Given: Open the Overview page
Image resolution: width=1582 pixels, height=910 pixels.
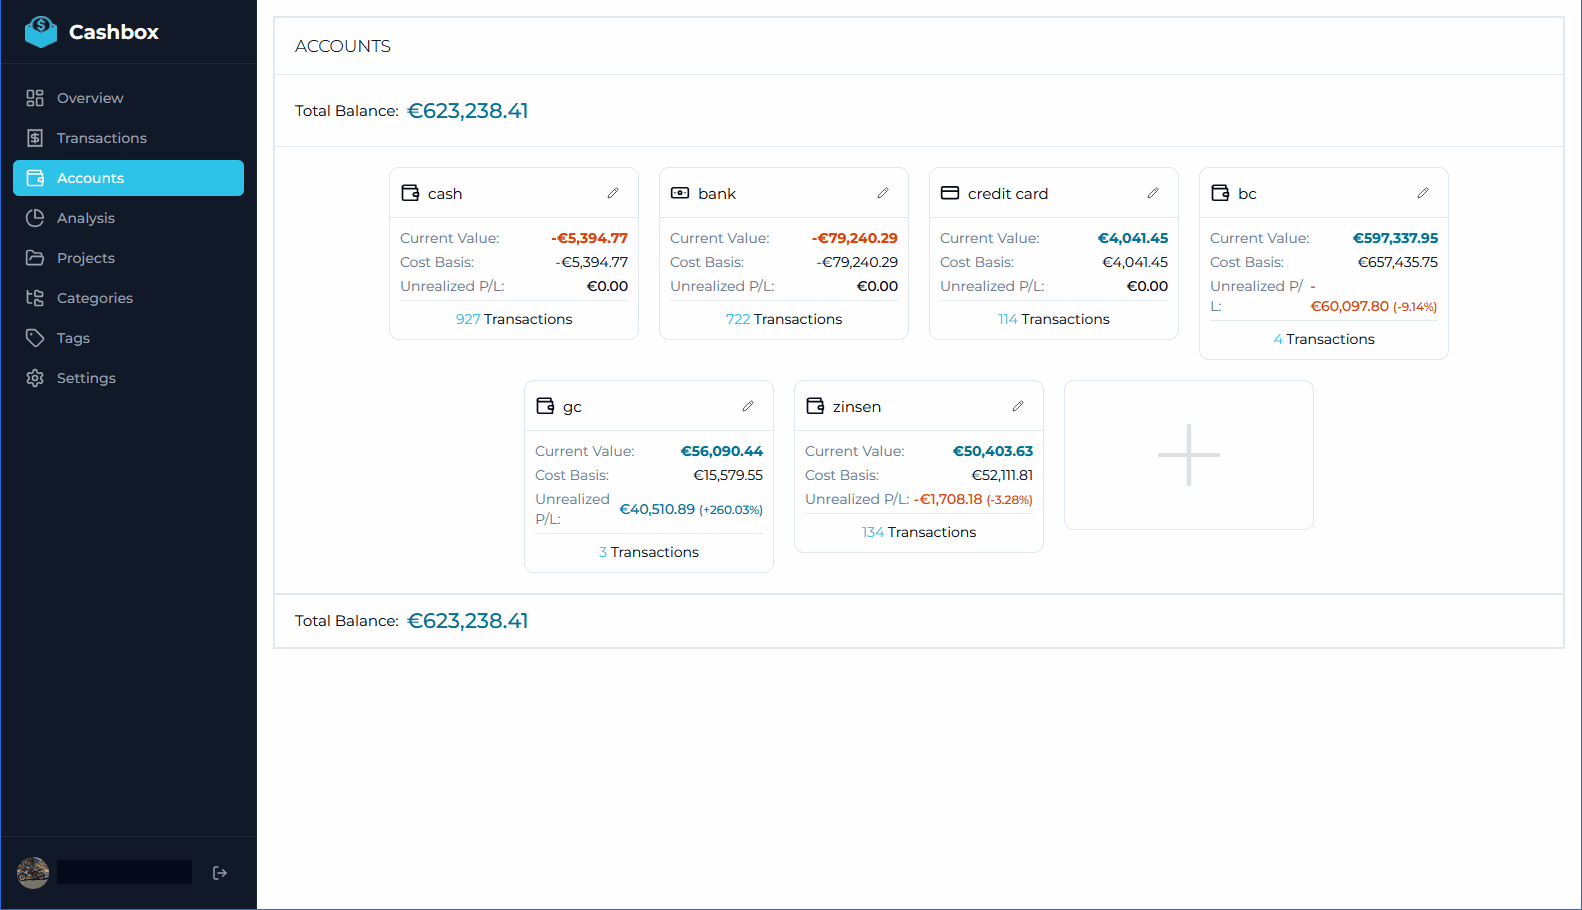Looking at the screenshot, I should 90,98.
